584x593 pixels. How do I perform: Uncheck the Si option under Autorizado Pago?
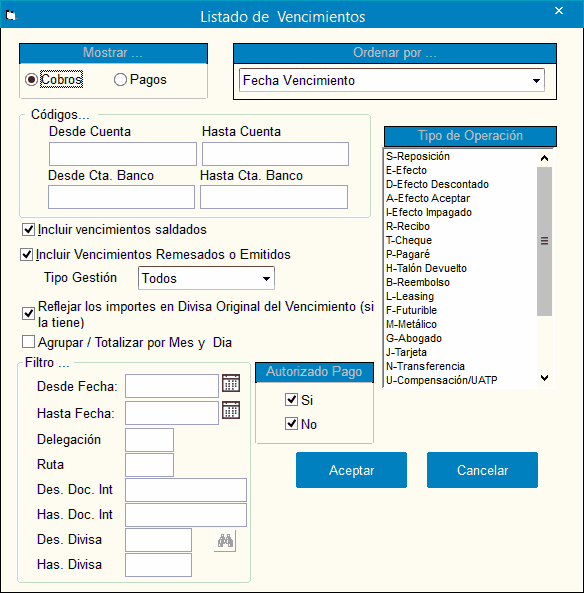pyautogui.click(x=291, y=399)
